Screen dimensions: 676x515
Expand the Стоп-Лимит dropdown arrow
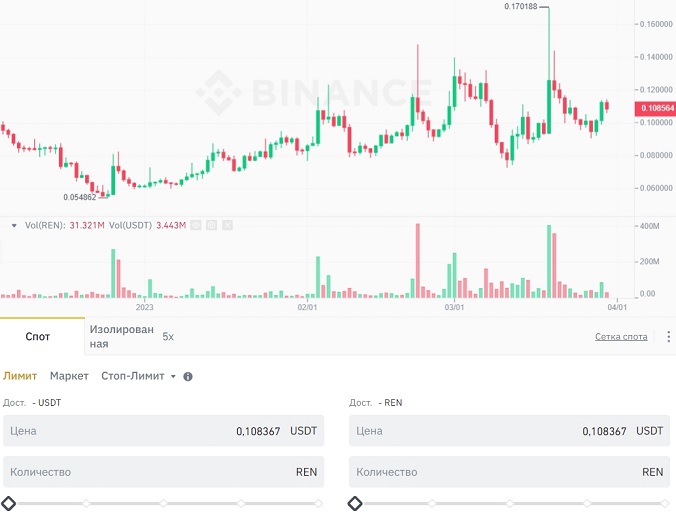coord(173,376)
